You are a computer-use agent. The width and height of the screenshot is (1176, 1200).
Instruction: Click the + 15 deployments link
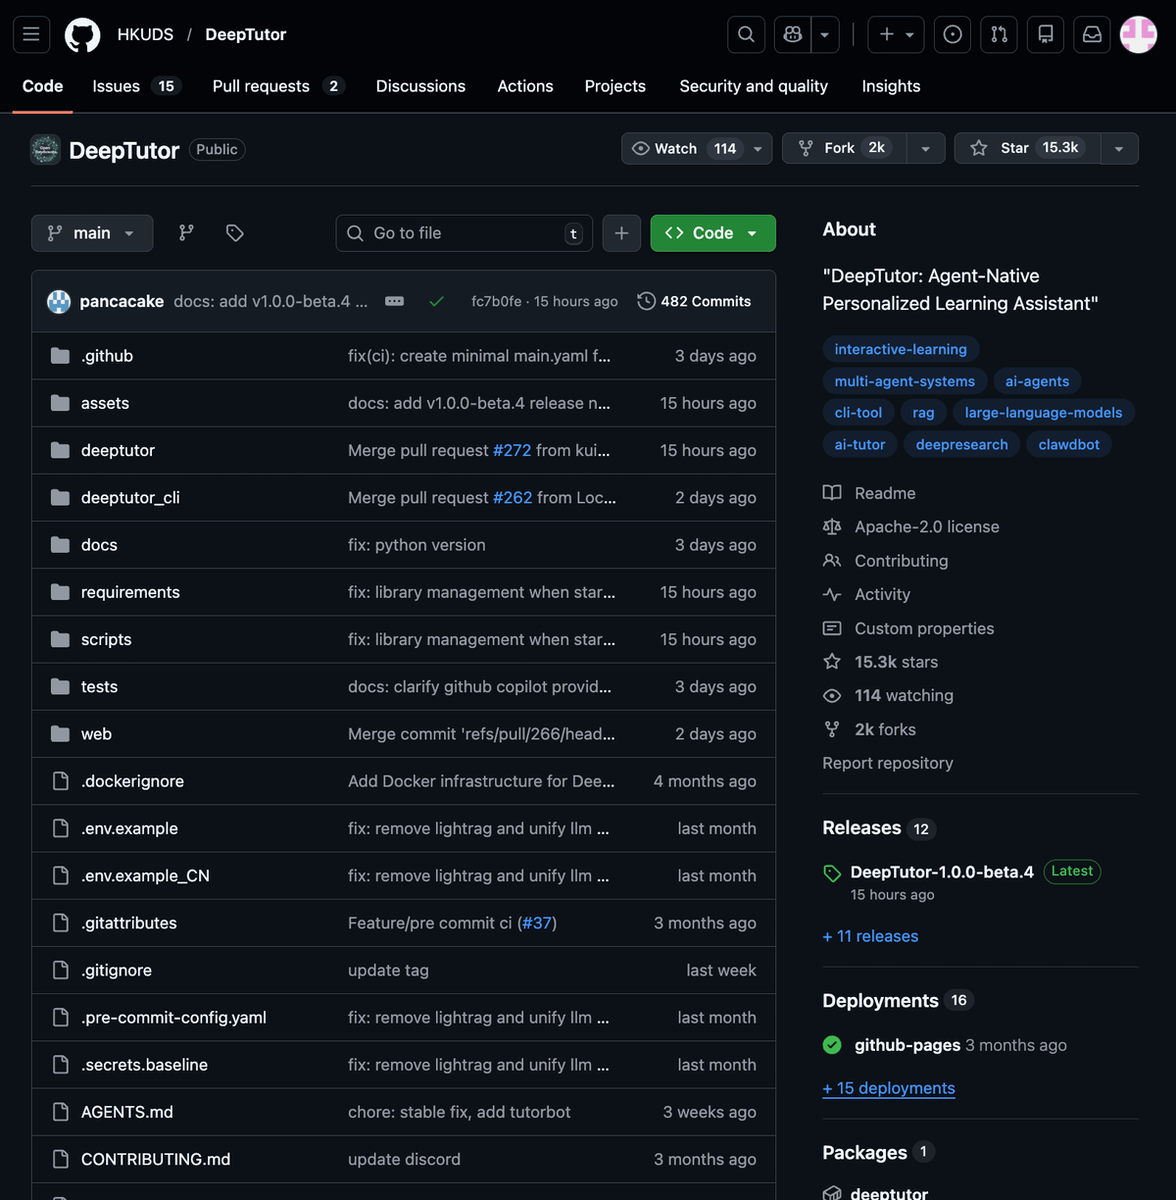(888, 1088)
